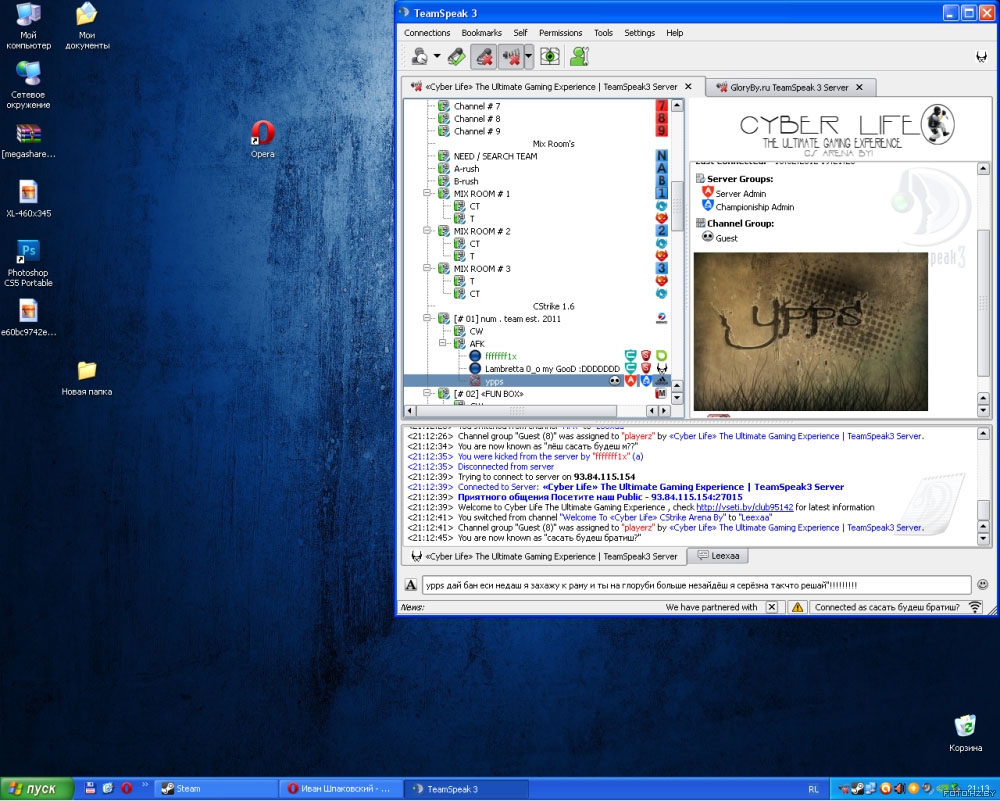Open the dropdown beside mute speakers
Screen dimensions: 1000x801
[x=529, y=57]
